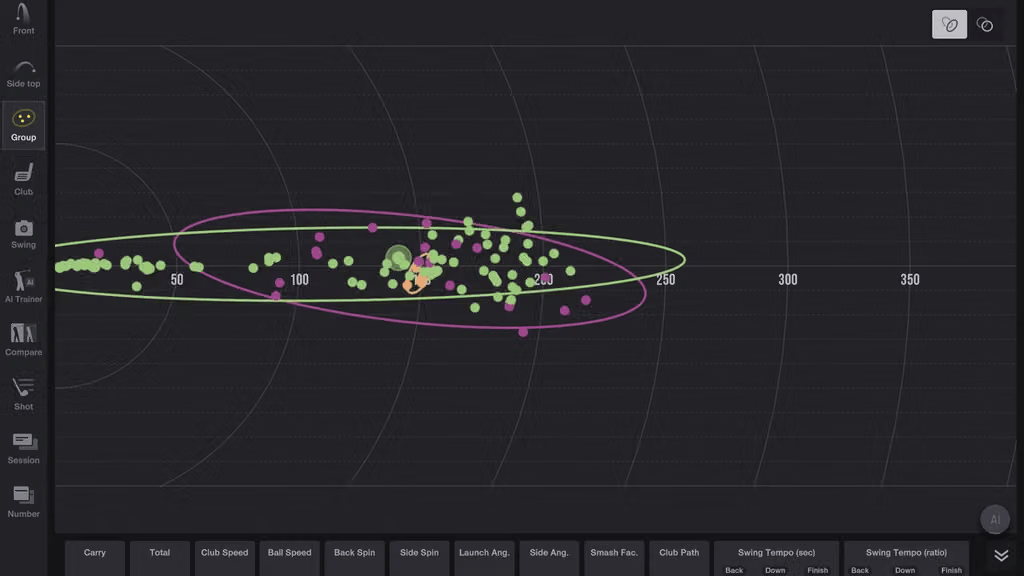Viewport: 1024px width, 576px height.
Task: Open the Front view from the sidebar
Action: pos(24,19)
